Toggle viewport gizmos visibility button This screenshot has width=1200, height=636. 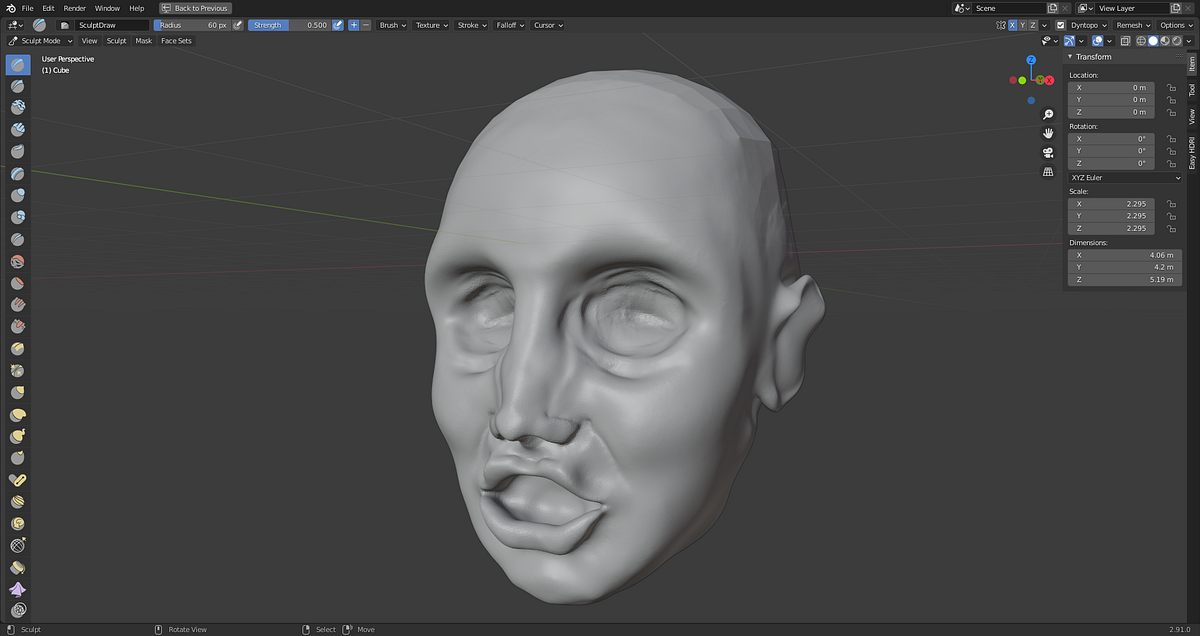(x=1070, y=41)
